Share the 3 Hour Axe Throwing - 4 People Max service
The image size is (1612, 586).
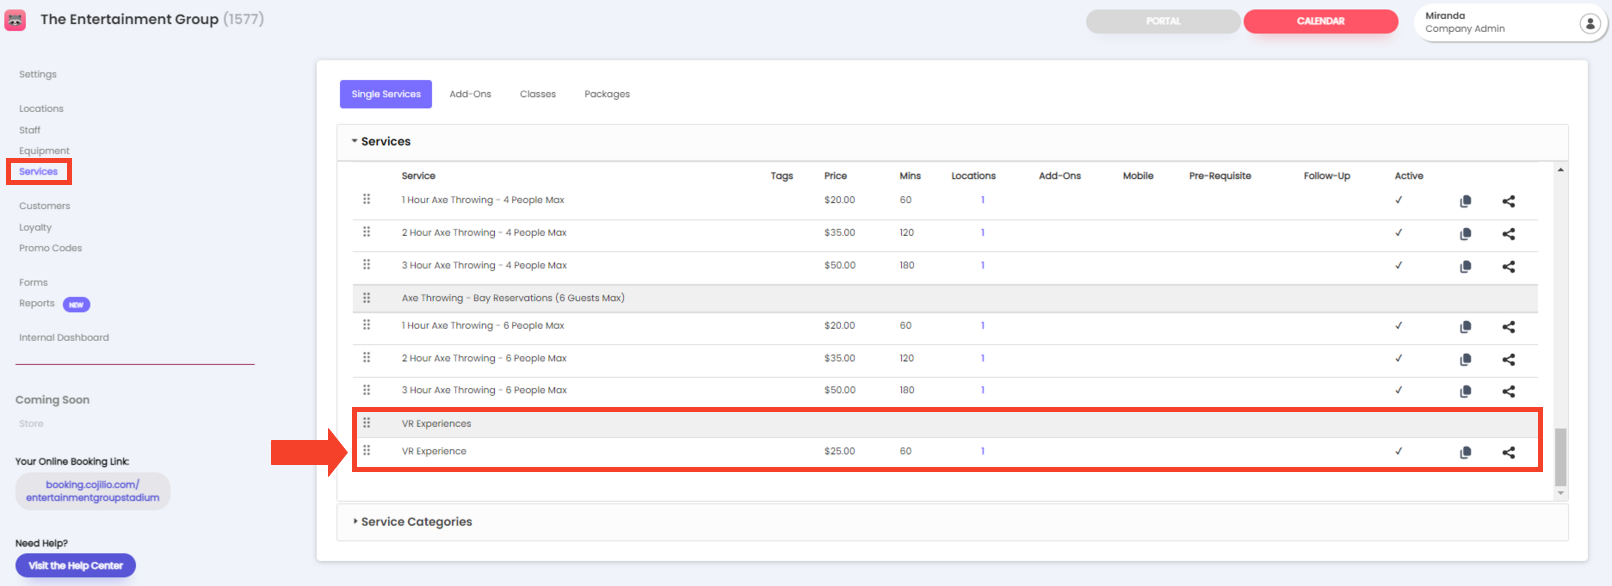point(1508,266)
